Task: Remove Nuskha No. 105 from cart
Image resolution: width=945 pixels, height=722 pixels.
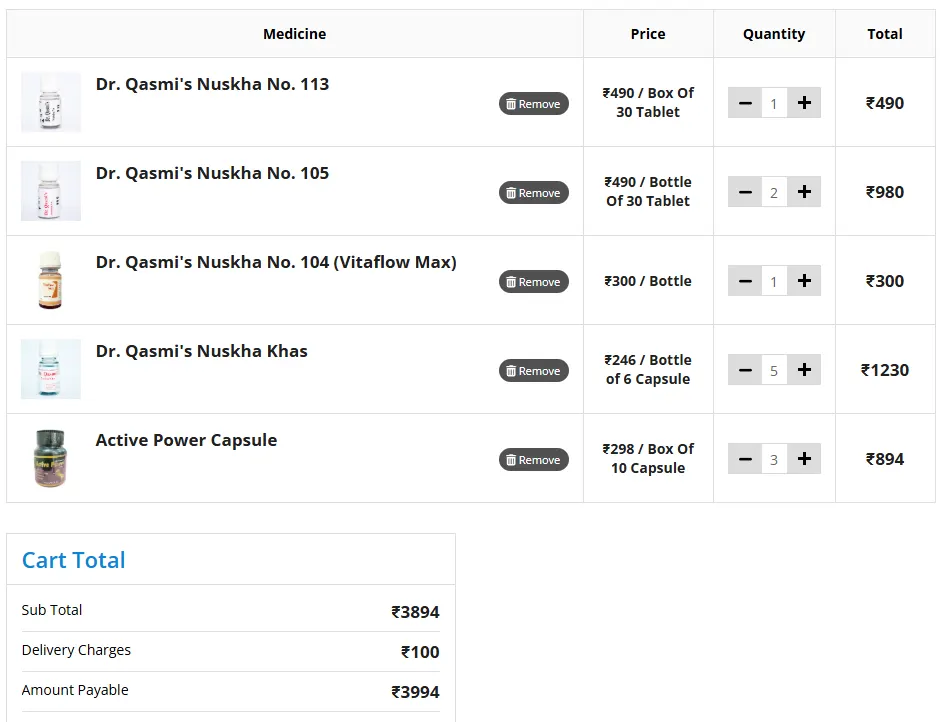Action: [x=534, y=193]
